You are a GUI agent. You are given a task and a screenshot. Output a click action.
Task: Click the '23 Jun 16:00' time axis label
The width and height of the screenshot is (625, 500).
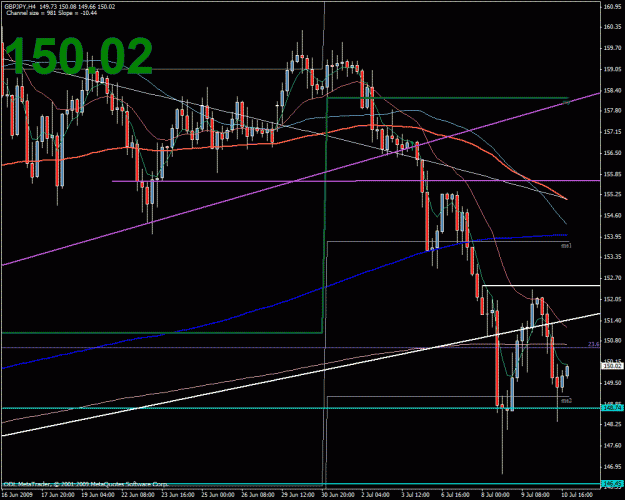[x=176, y=495]
